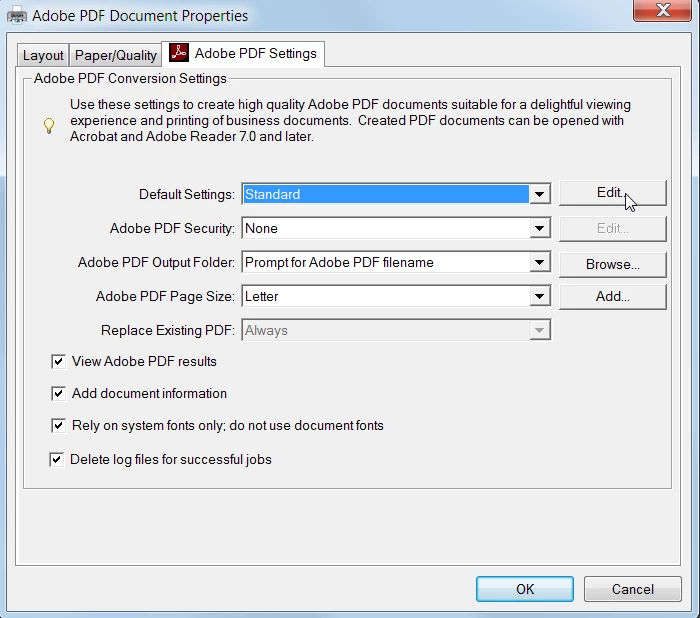
Task: Click Add button for page size
Action: (612, 296)
